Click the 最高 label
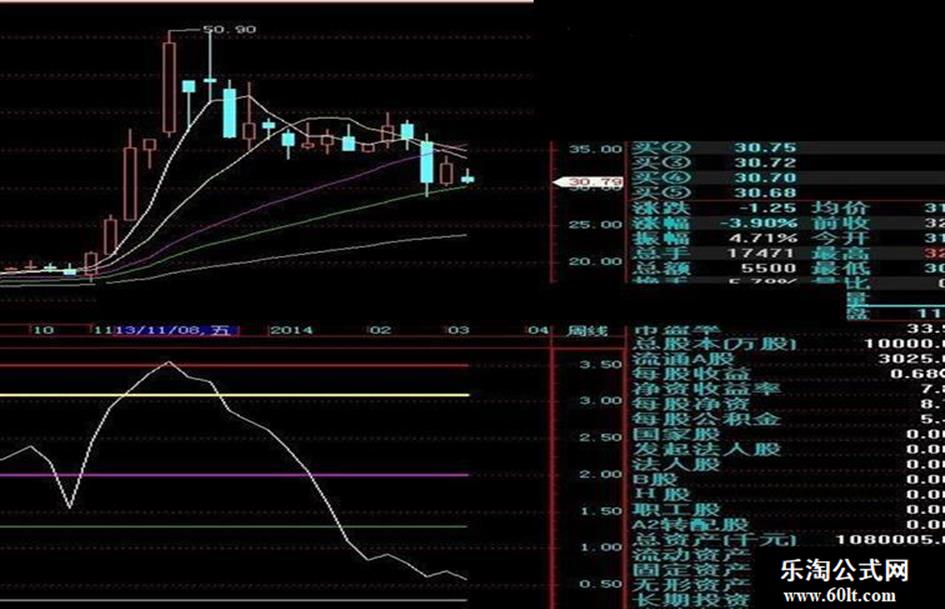945x609 pixels. (x=840, y=253)
